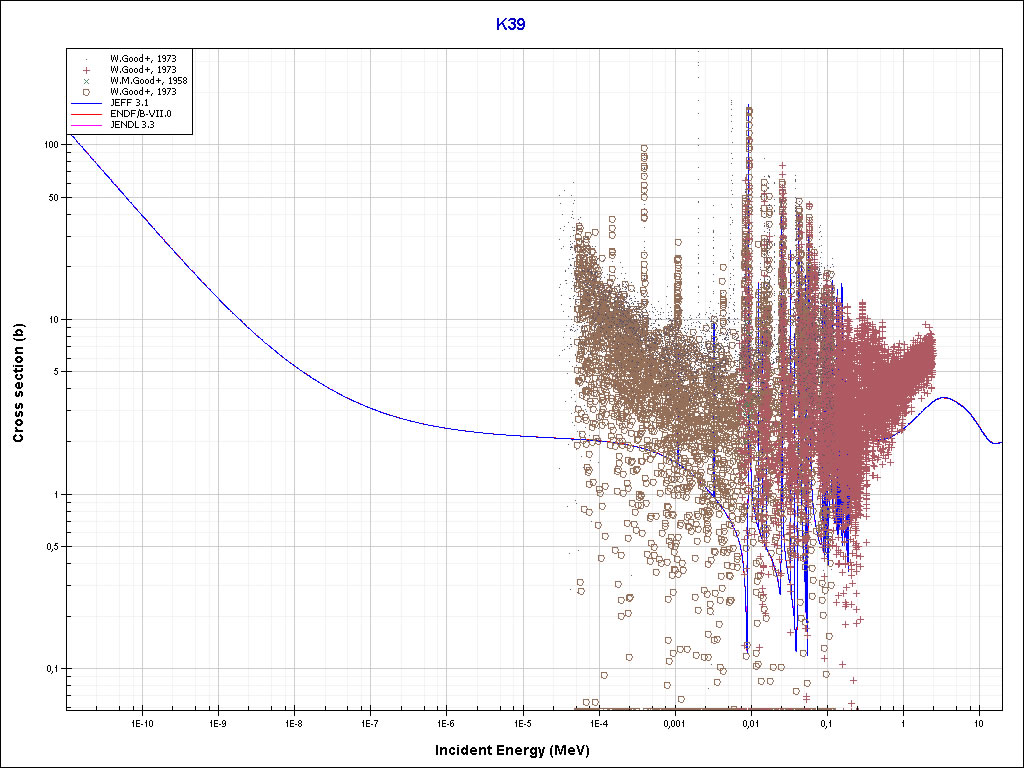1024x768 pixels.
Task: Click the 50 tick label on y-axis
Action: point(53,197)
